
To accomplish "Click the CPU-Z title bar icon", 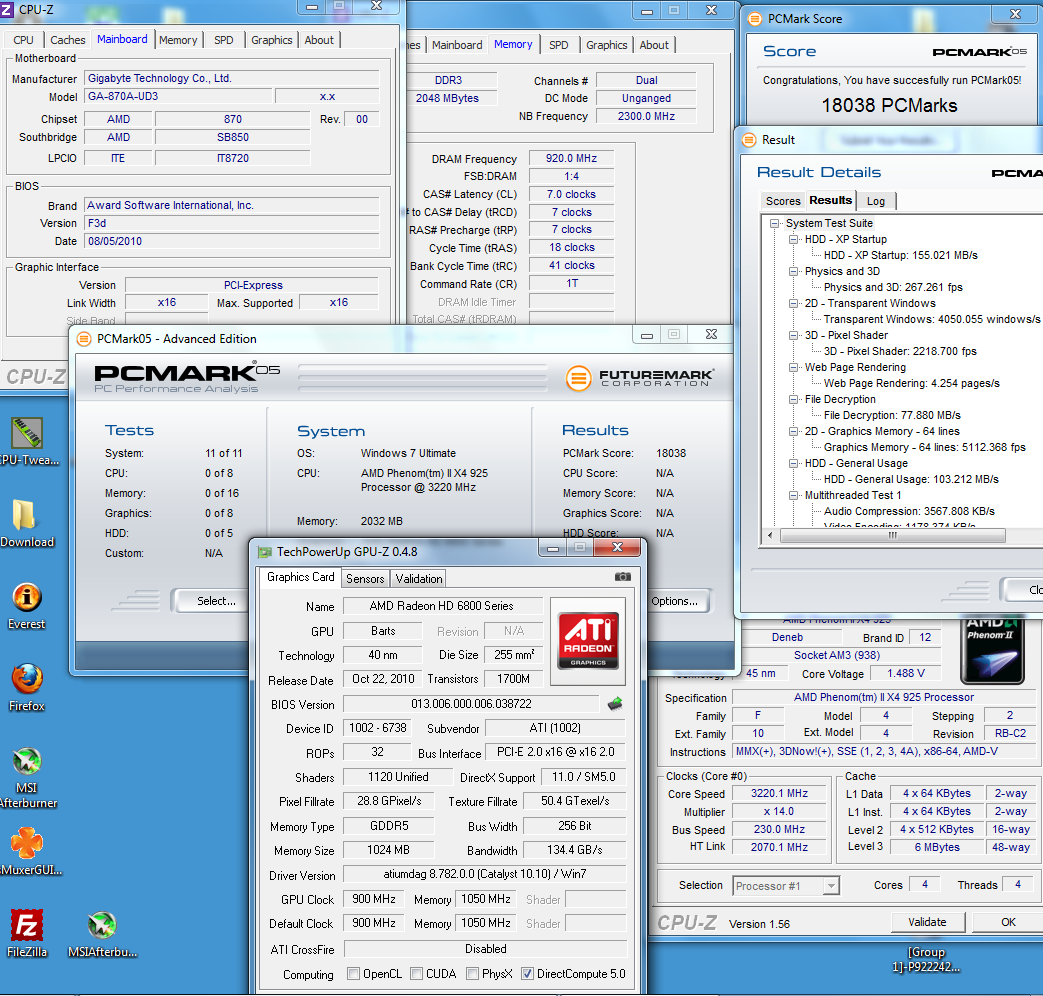I will click(x=7, y=9).
